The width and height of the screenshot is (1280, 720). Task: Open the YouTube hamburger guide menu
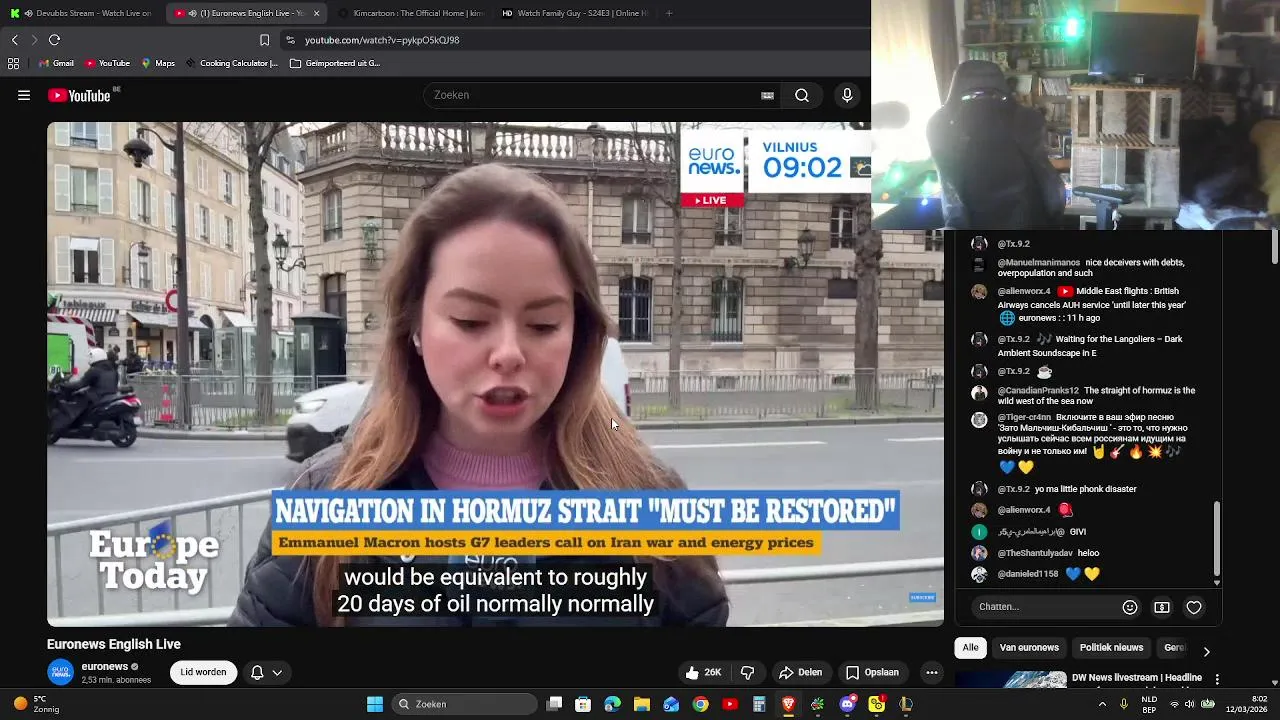coord(24,95)
